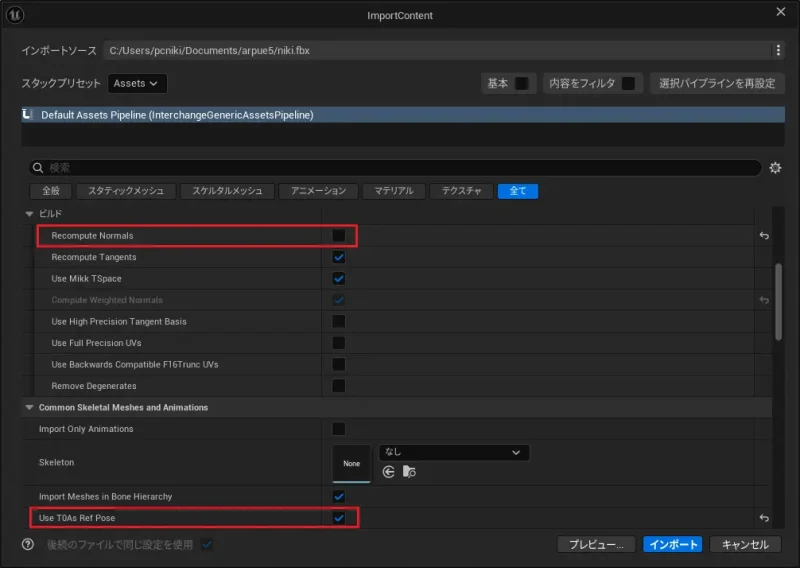Collapse Common Skeletal Meshes and Animations section
This screenshot has width=800, height=568.
click(x=29, y=407)
